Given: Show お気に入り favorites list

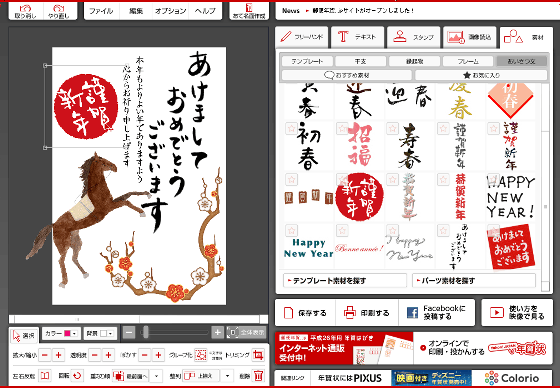Looking at the screenshot, I should (481, 75).
